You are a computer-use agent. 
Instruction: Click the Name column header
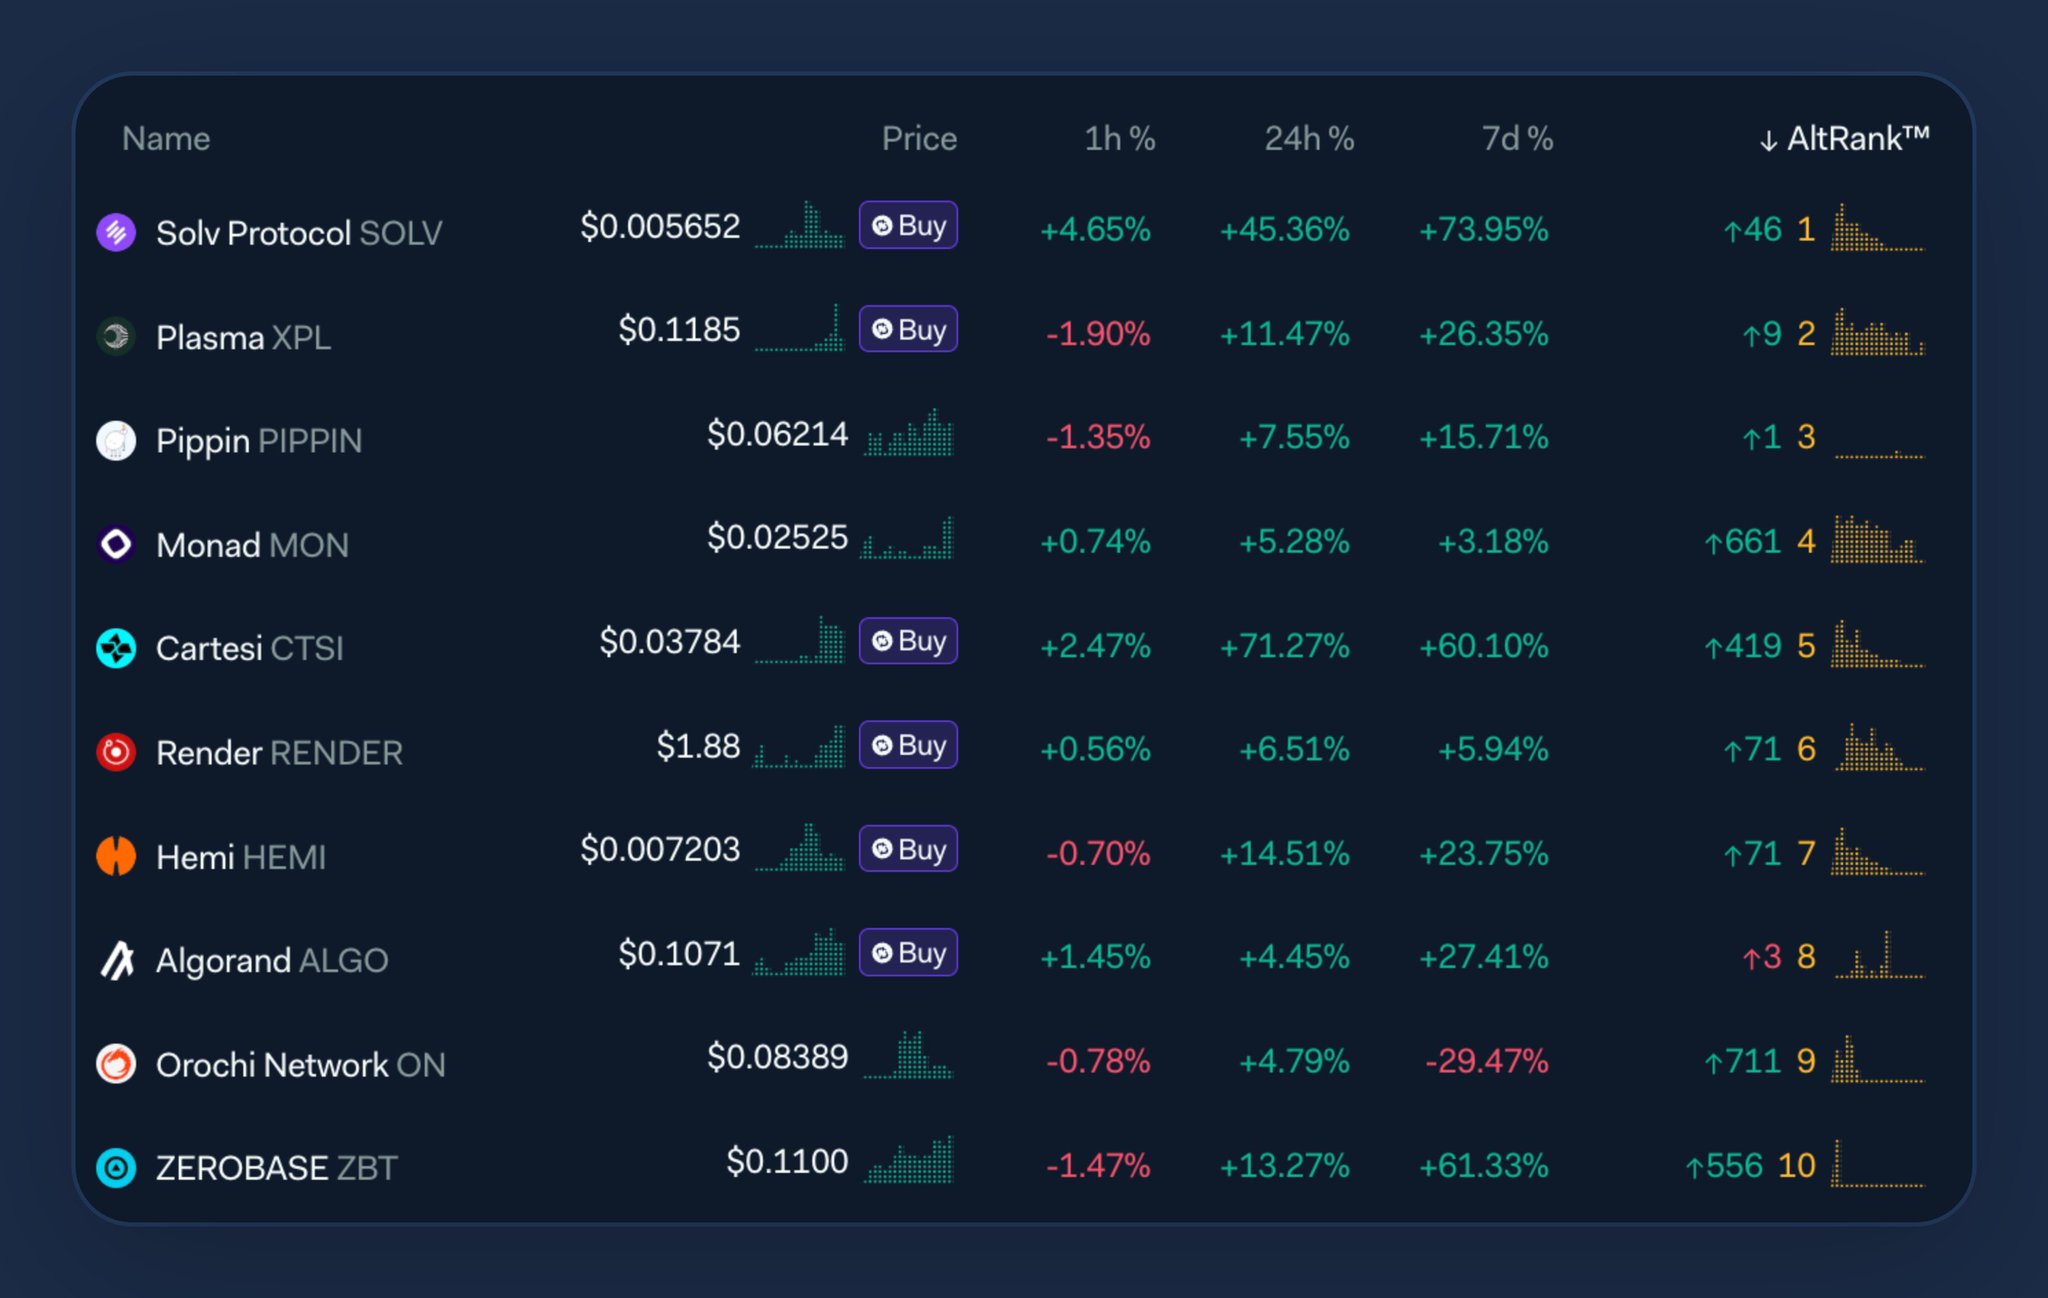(166, 138)
